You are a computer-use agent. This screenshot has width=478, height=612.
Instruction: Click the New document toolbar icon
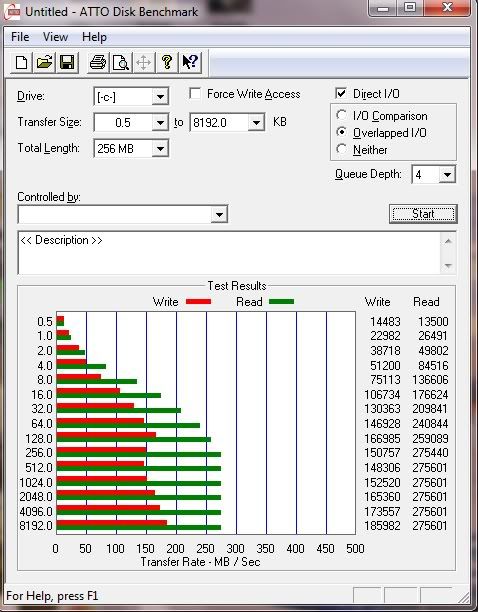(21, 62)
